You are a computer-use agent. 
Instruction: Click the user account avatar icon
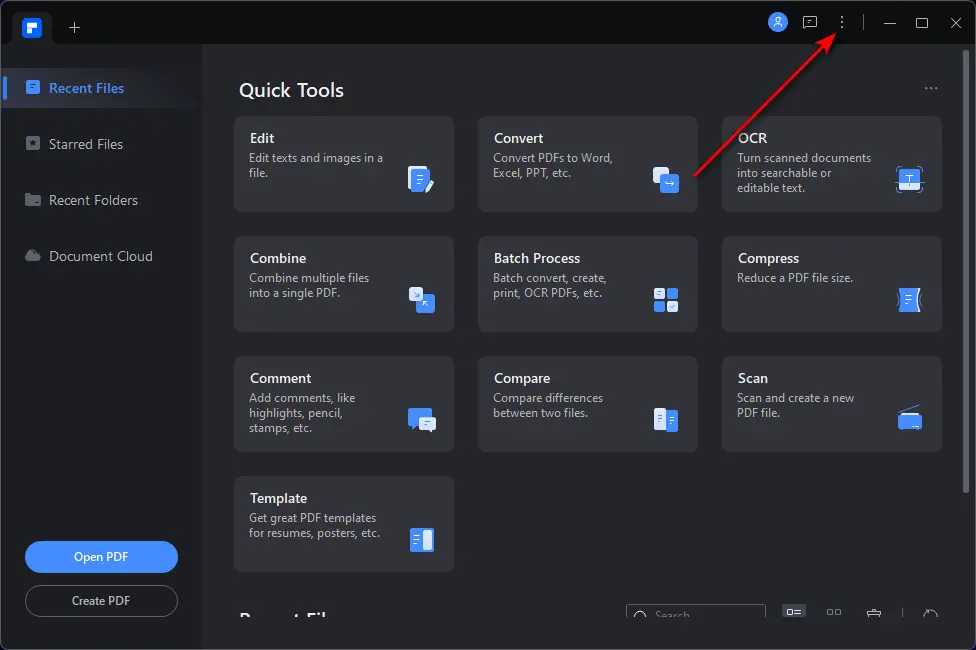click(x=778, y=22)
